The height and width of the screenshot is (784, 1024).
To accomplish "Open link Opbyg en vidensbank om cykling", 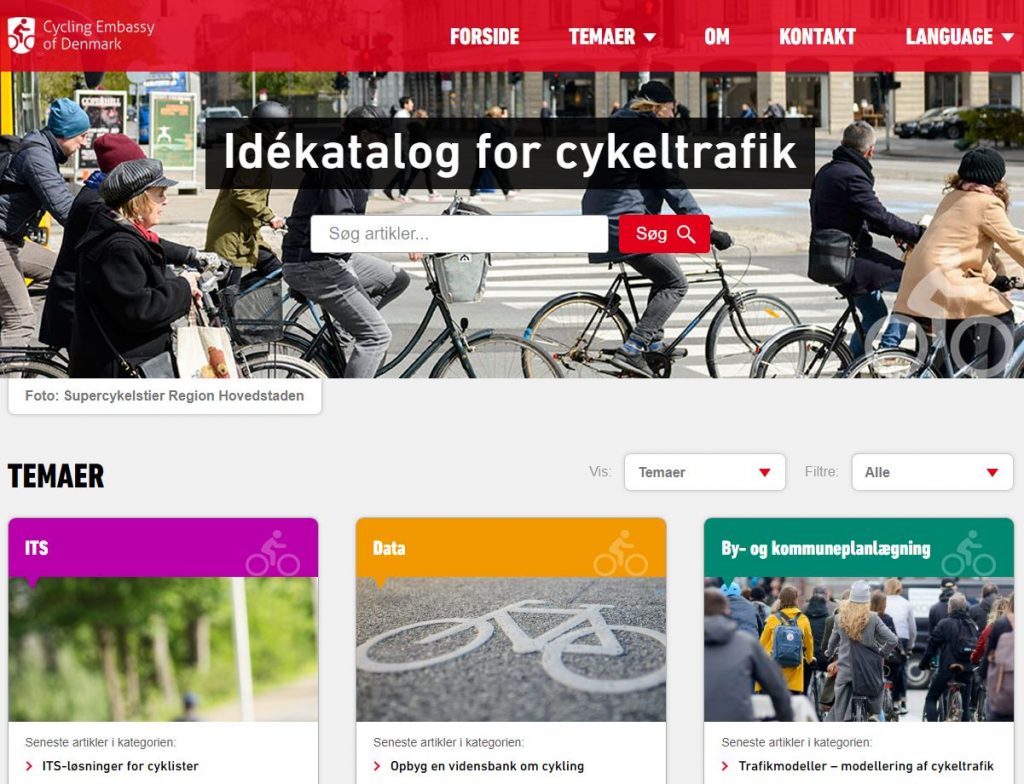I will point(487,766).
